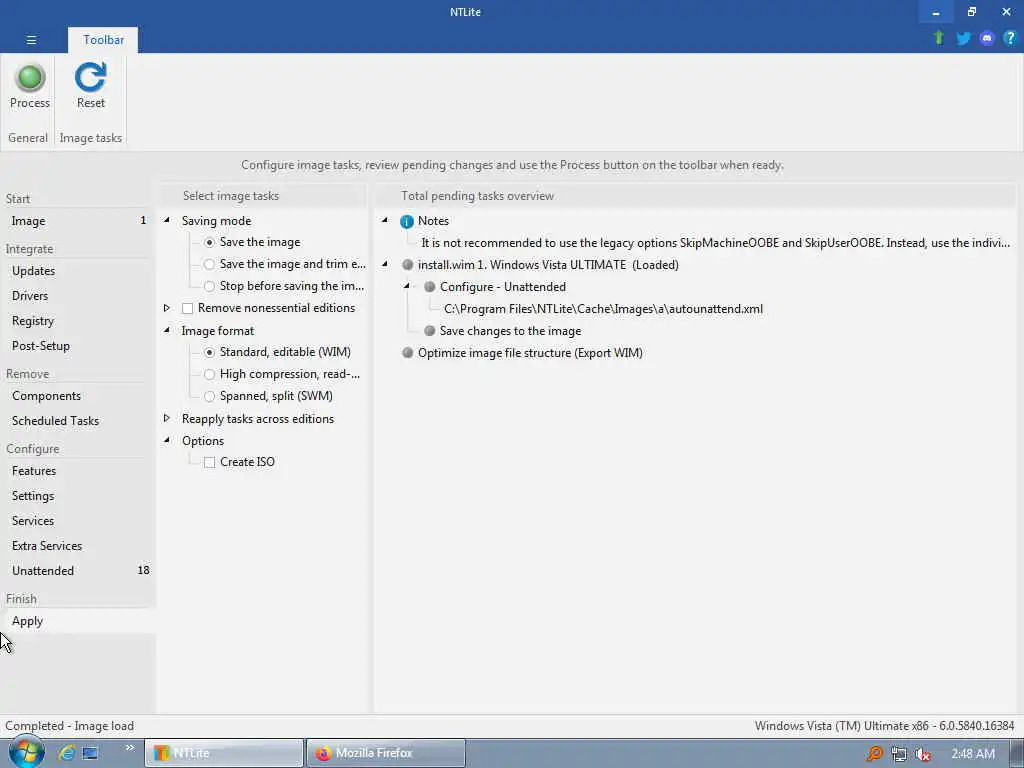
Task: Launch Internet Explorer from quick launch
Action: (66, 752)
